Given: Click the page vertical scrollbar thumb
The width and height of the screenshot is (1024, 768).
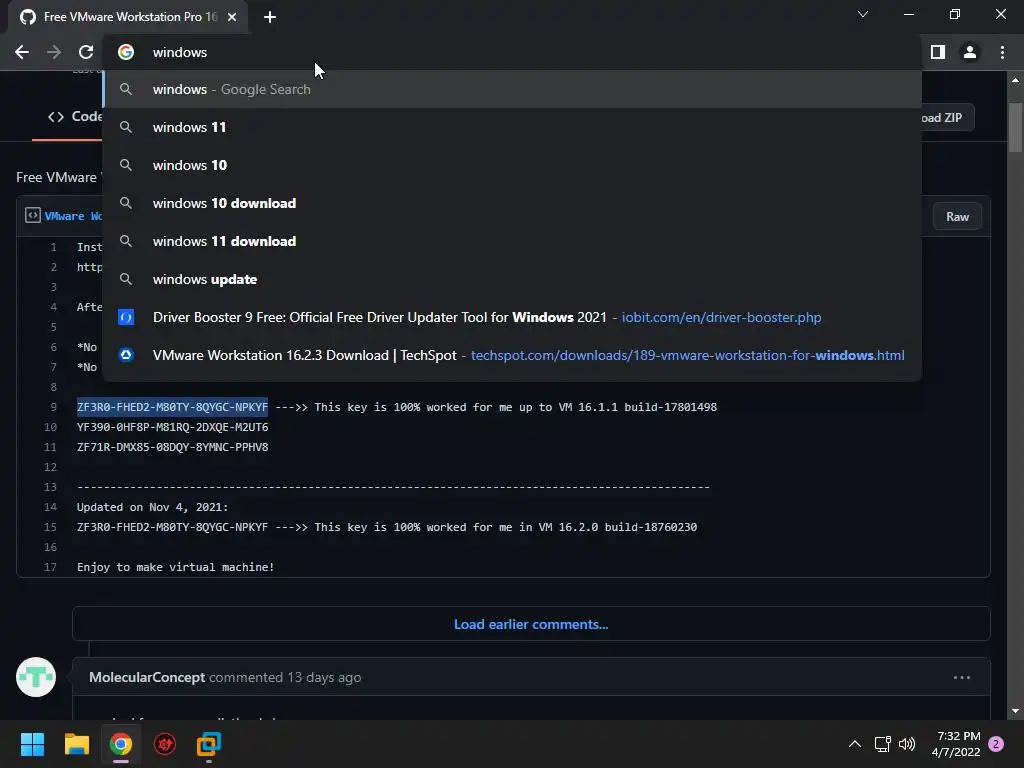Looking at the screenshot, I should (x=1015, y=127).
